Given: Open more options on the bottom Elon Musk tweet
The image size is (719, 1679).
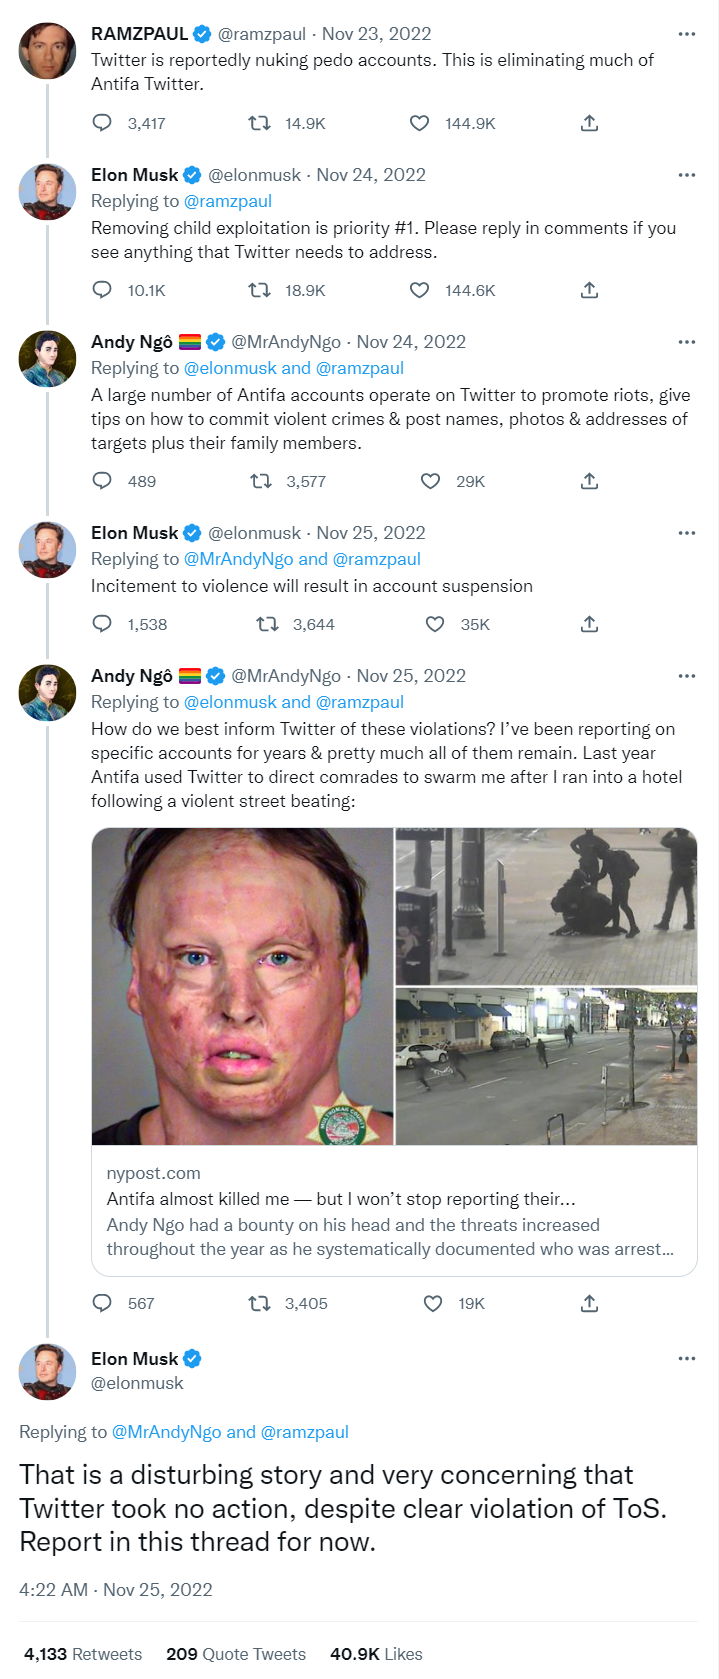Looking at the screenshot, I should (x=687, y=1358).
